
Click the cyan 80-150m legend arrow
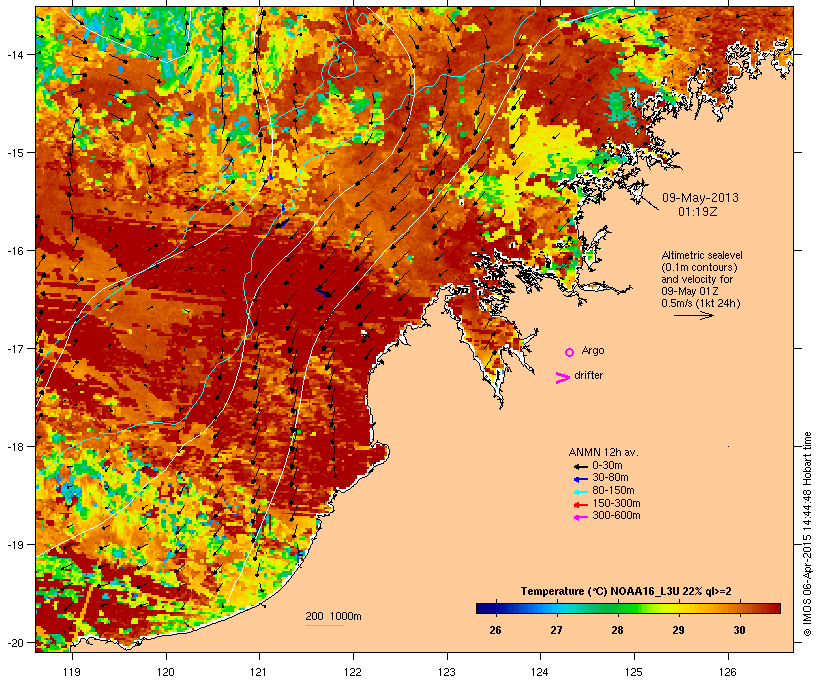(x=580, y=492)
